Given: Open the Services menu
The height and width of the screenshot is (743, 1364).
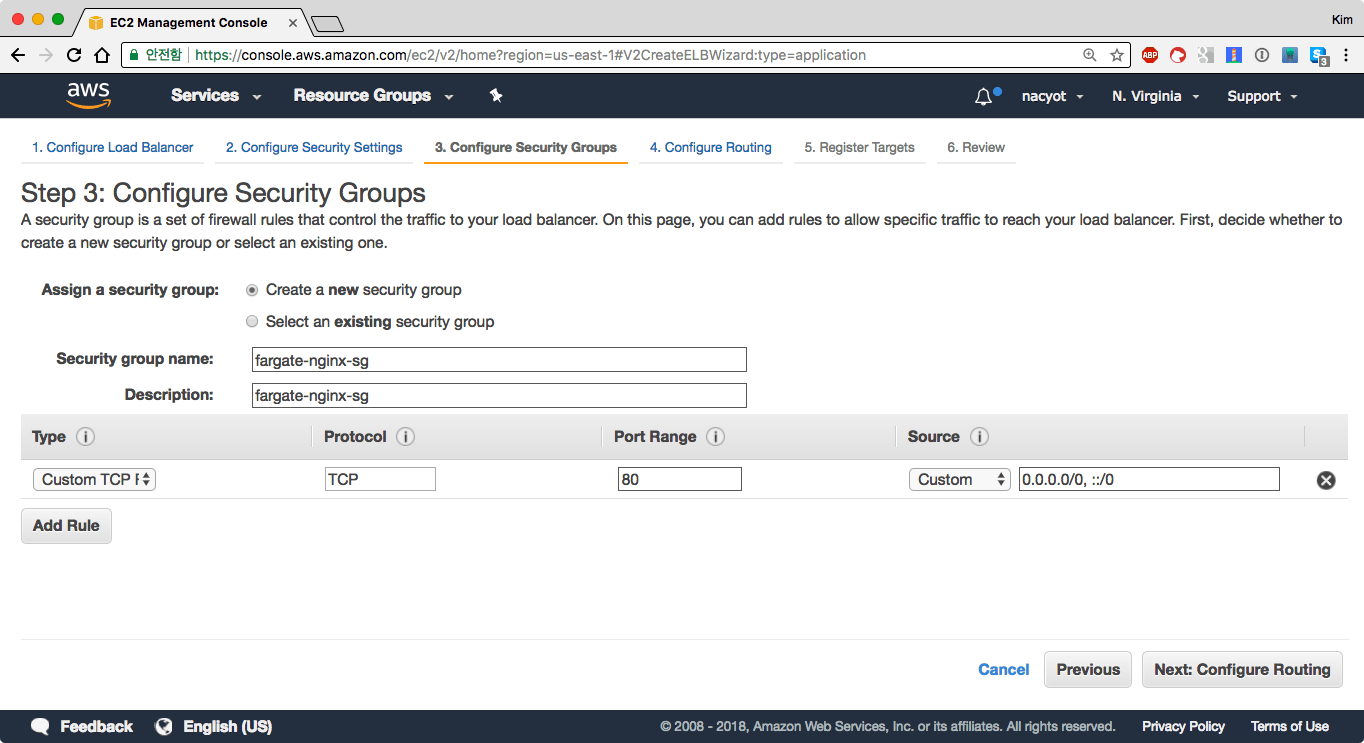Looking at the screenshot, I should click(215, 96).
